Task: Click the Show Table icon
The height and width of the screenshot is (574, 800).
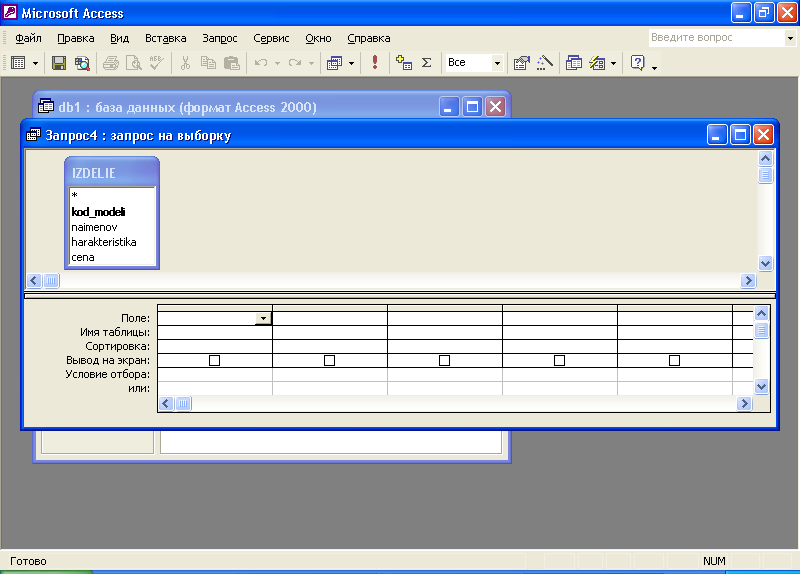Action: pos(404,63)
